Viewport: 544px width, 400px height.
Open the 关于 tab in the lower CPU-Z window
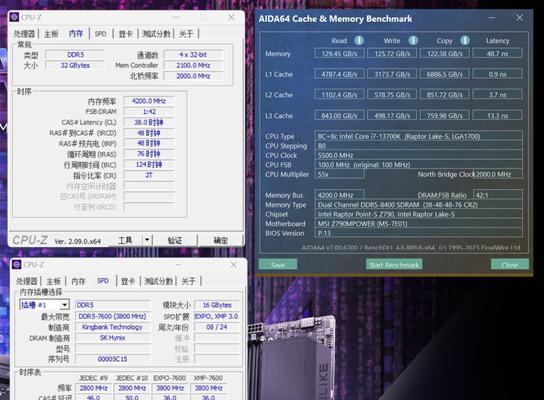(188, 281)
